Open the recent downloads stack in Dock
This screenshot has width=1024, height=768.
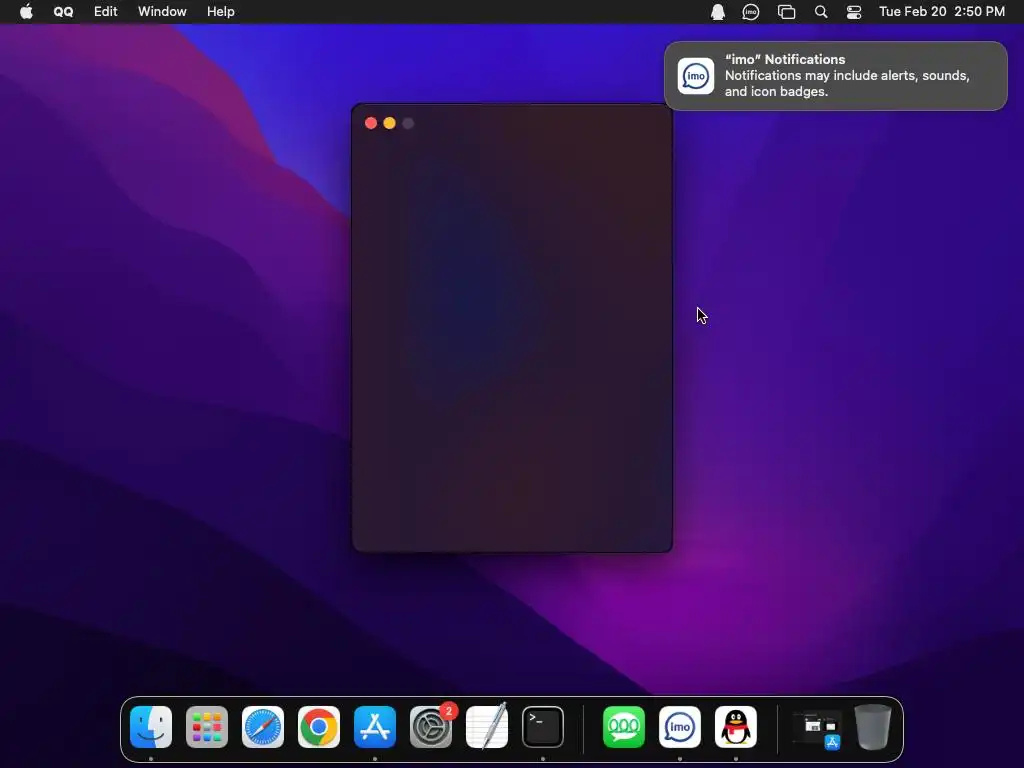[x=816, y=728]
